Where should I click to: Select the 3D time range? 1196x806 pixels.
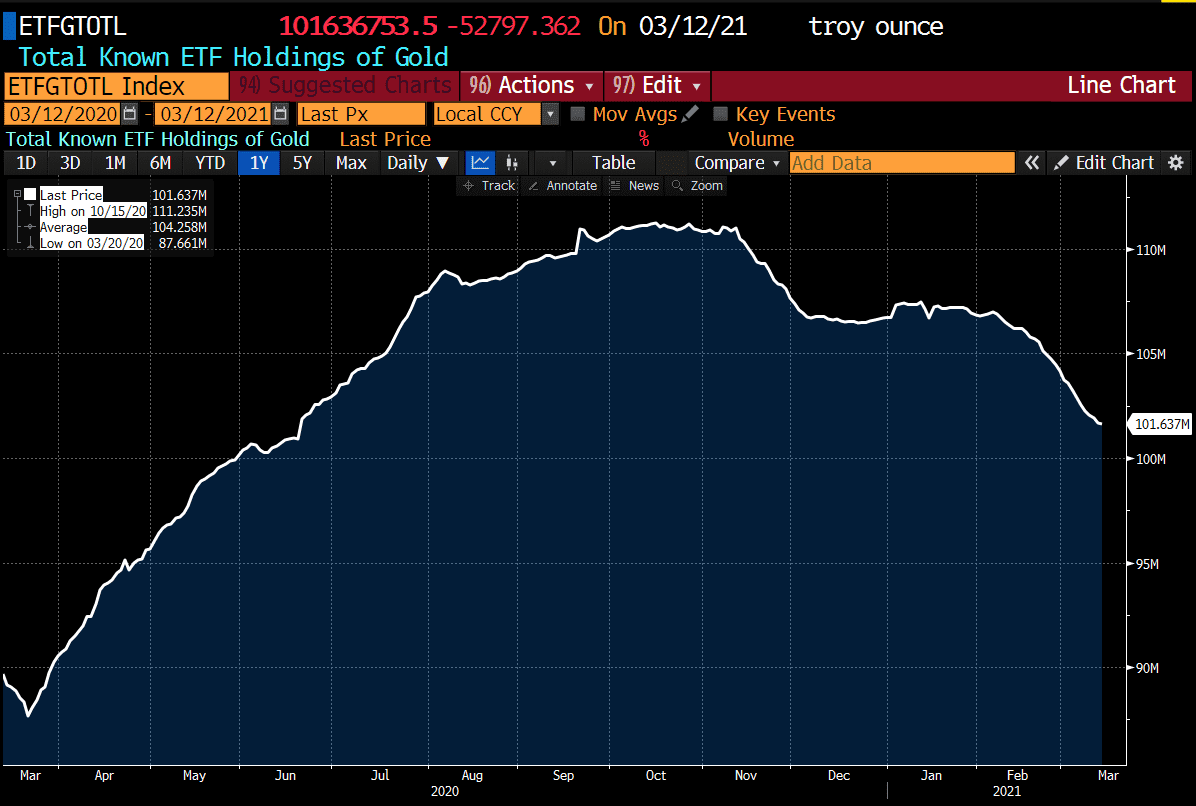[70, 162]
